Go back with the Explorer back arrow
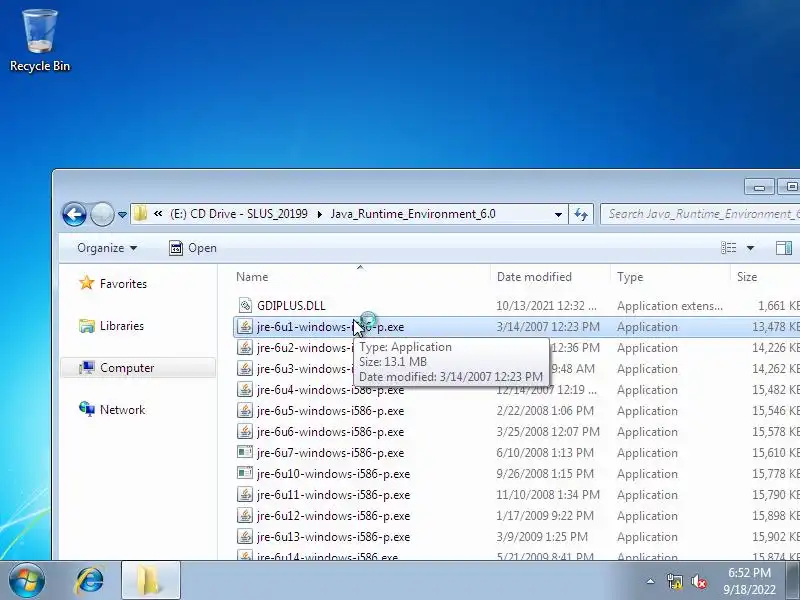The image size is (800, 600). [74, 214]
